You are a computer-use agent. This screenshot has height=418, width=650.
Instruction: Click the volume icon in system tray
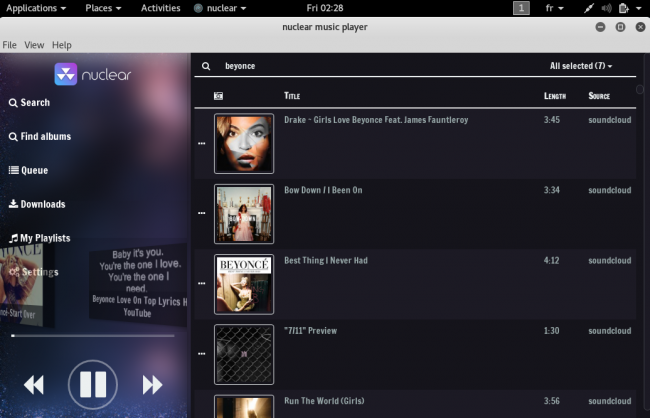coord(606,8)
